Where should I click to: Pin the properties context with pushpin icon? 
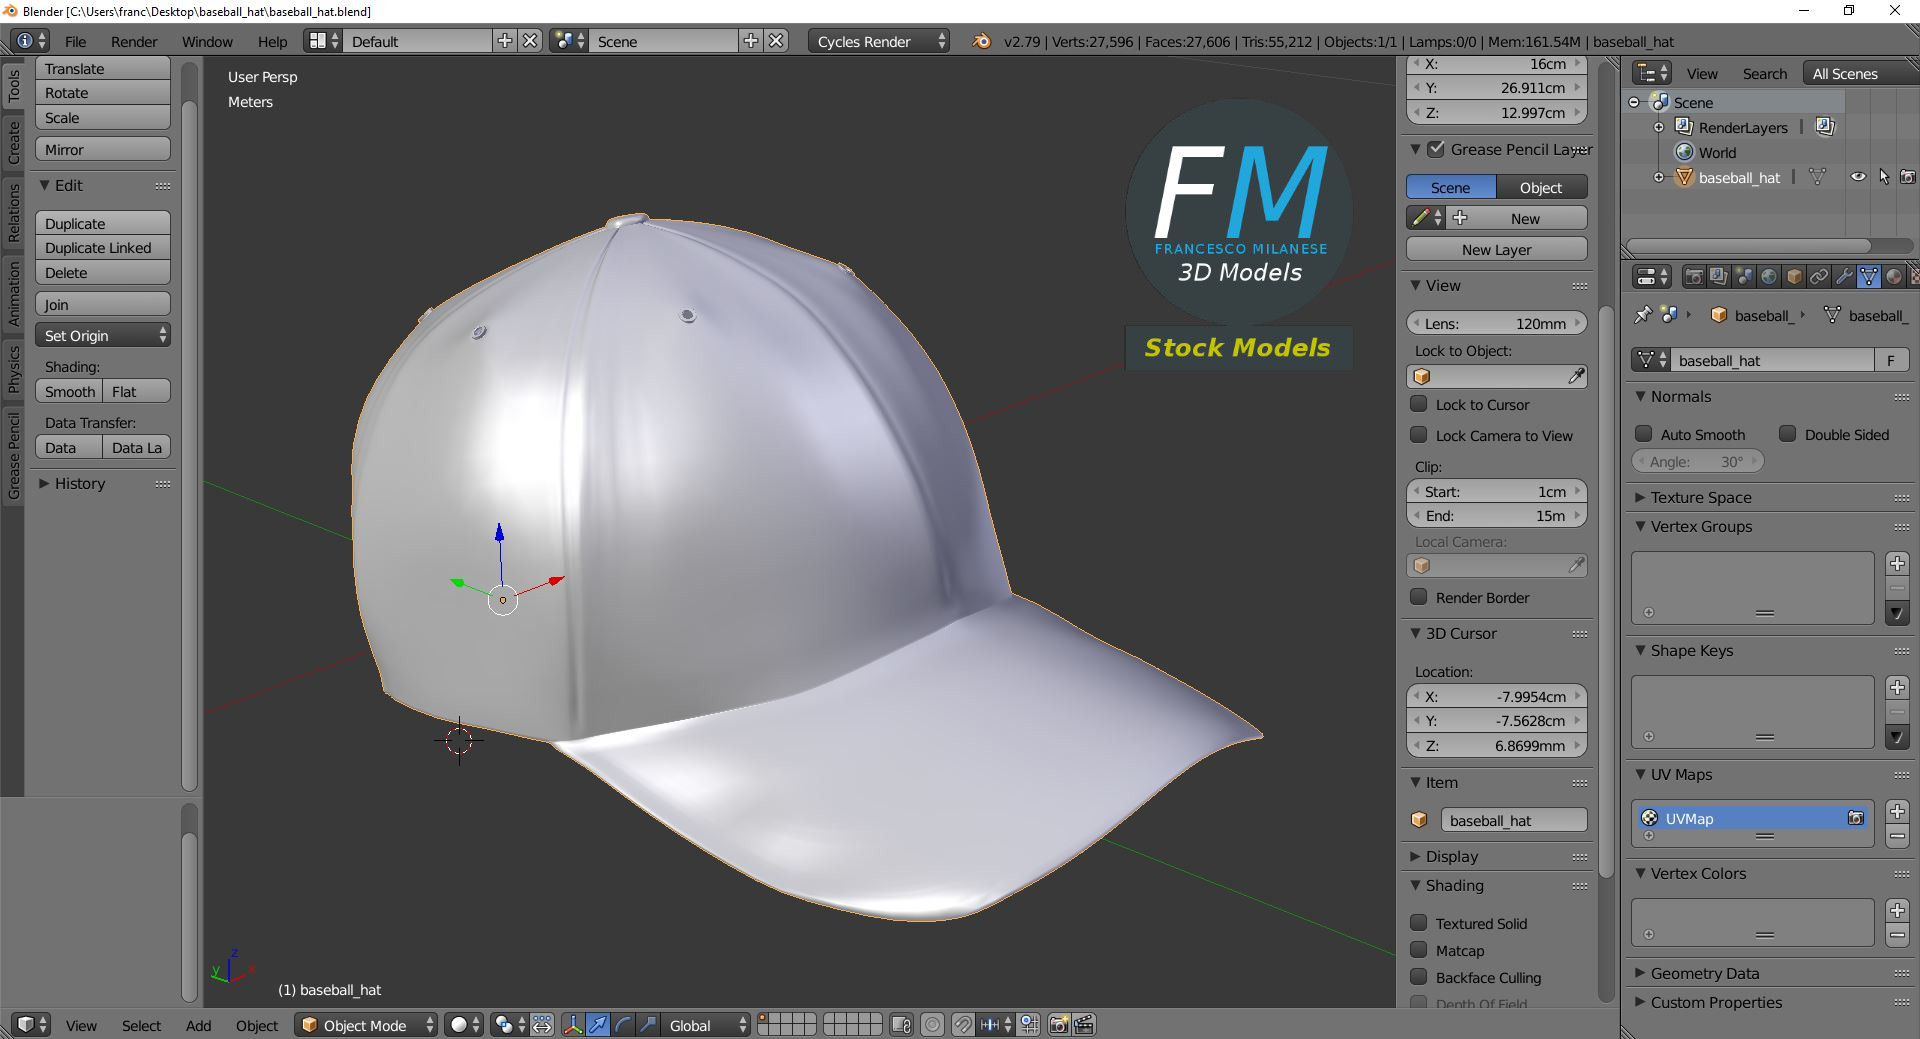pos(1643,315)
